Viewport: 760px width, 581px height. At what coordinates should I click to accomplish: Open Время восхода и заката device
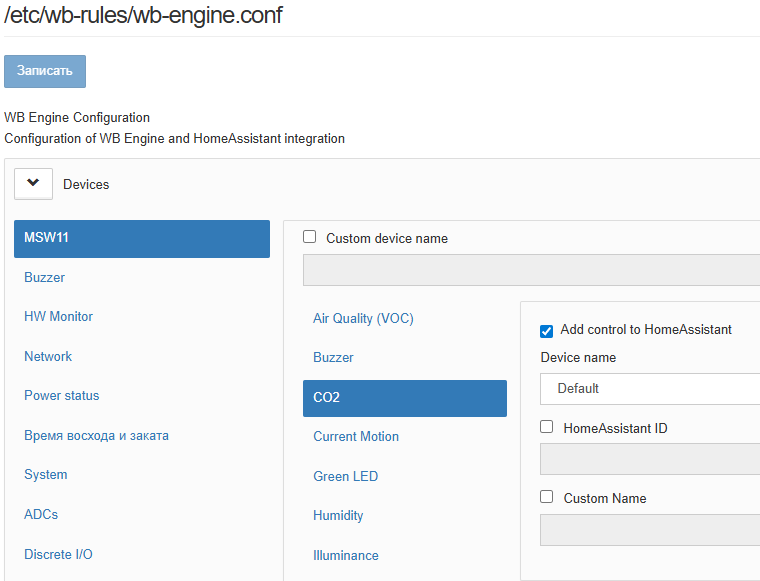(x=97, y=436)
